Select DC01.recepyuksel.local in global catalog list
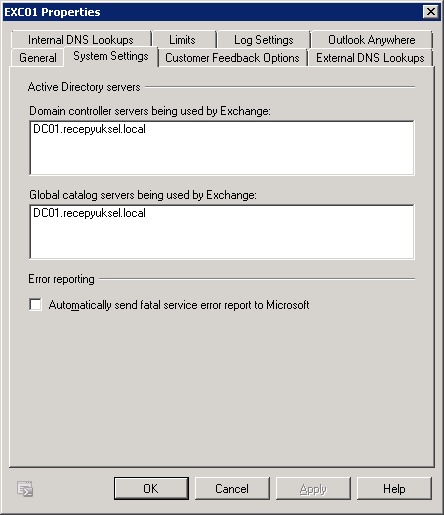The width and height of the screenshot is (444, 515). (89, 213)
